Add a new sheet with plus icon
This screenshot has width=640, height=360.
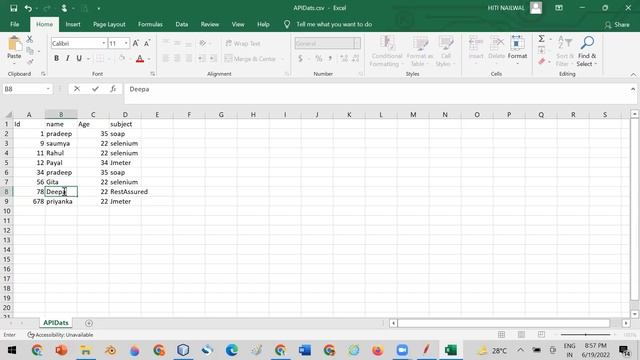[89, 323]
